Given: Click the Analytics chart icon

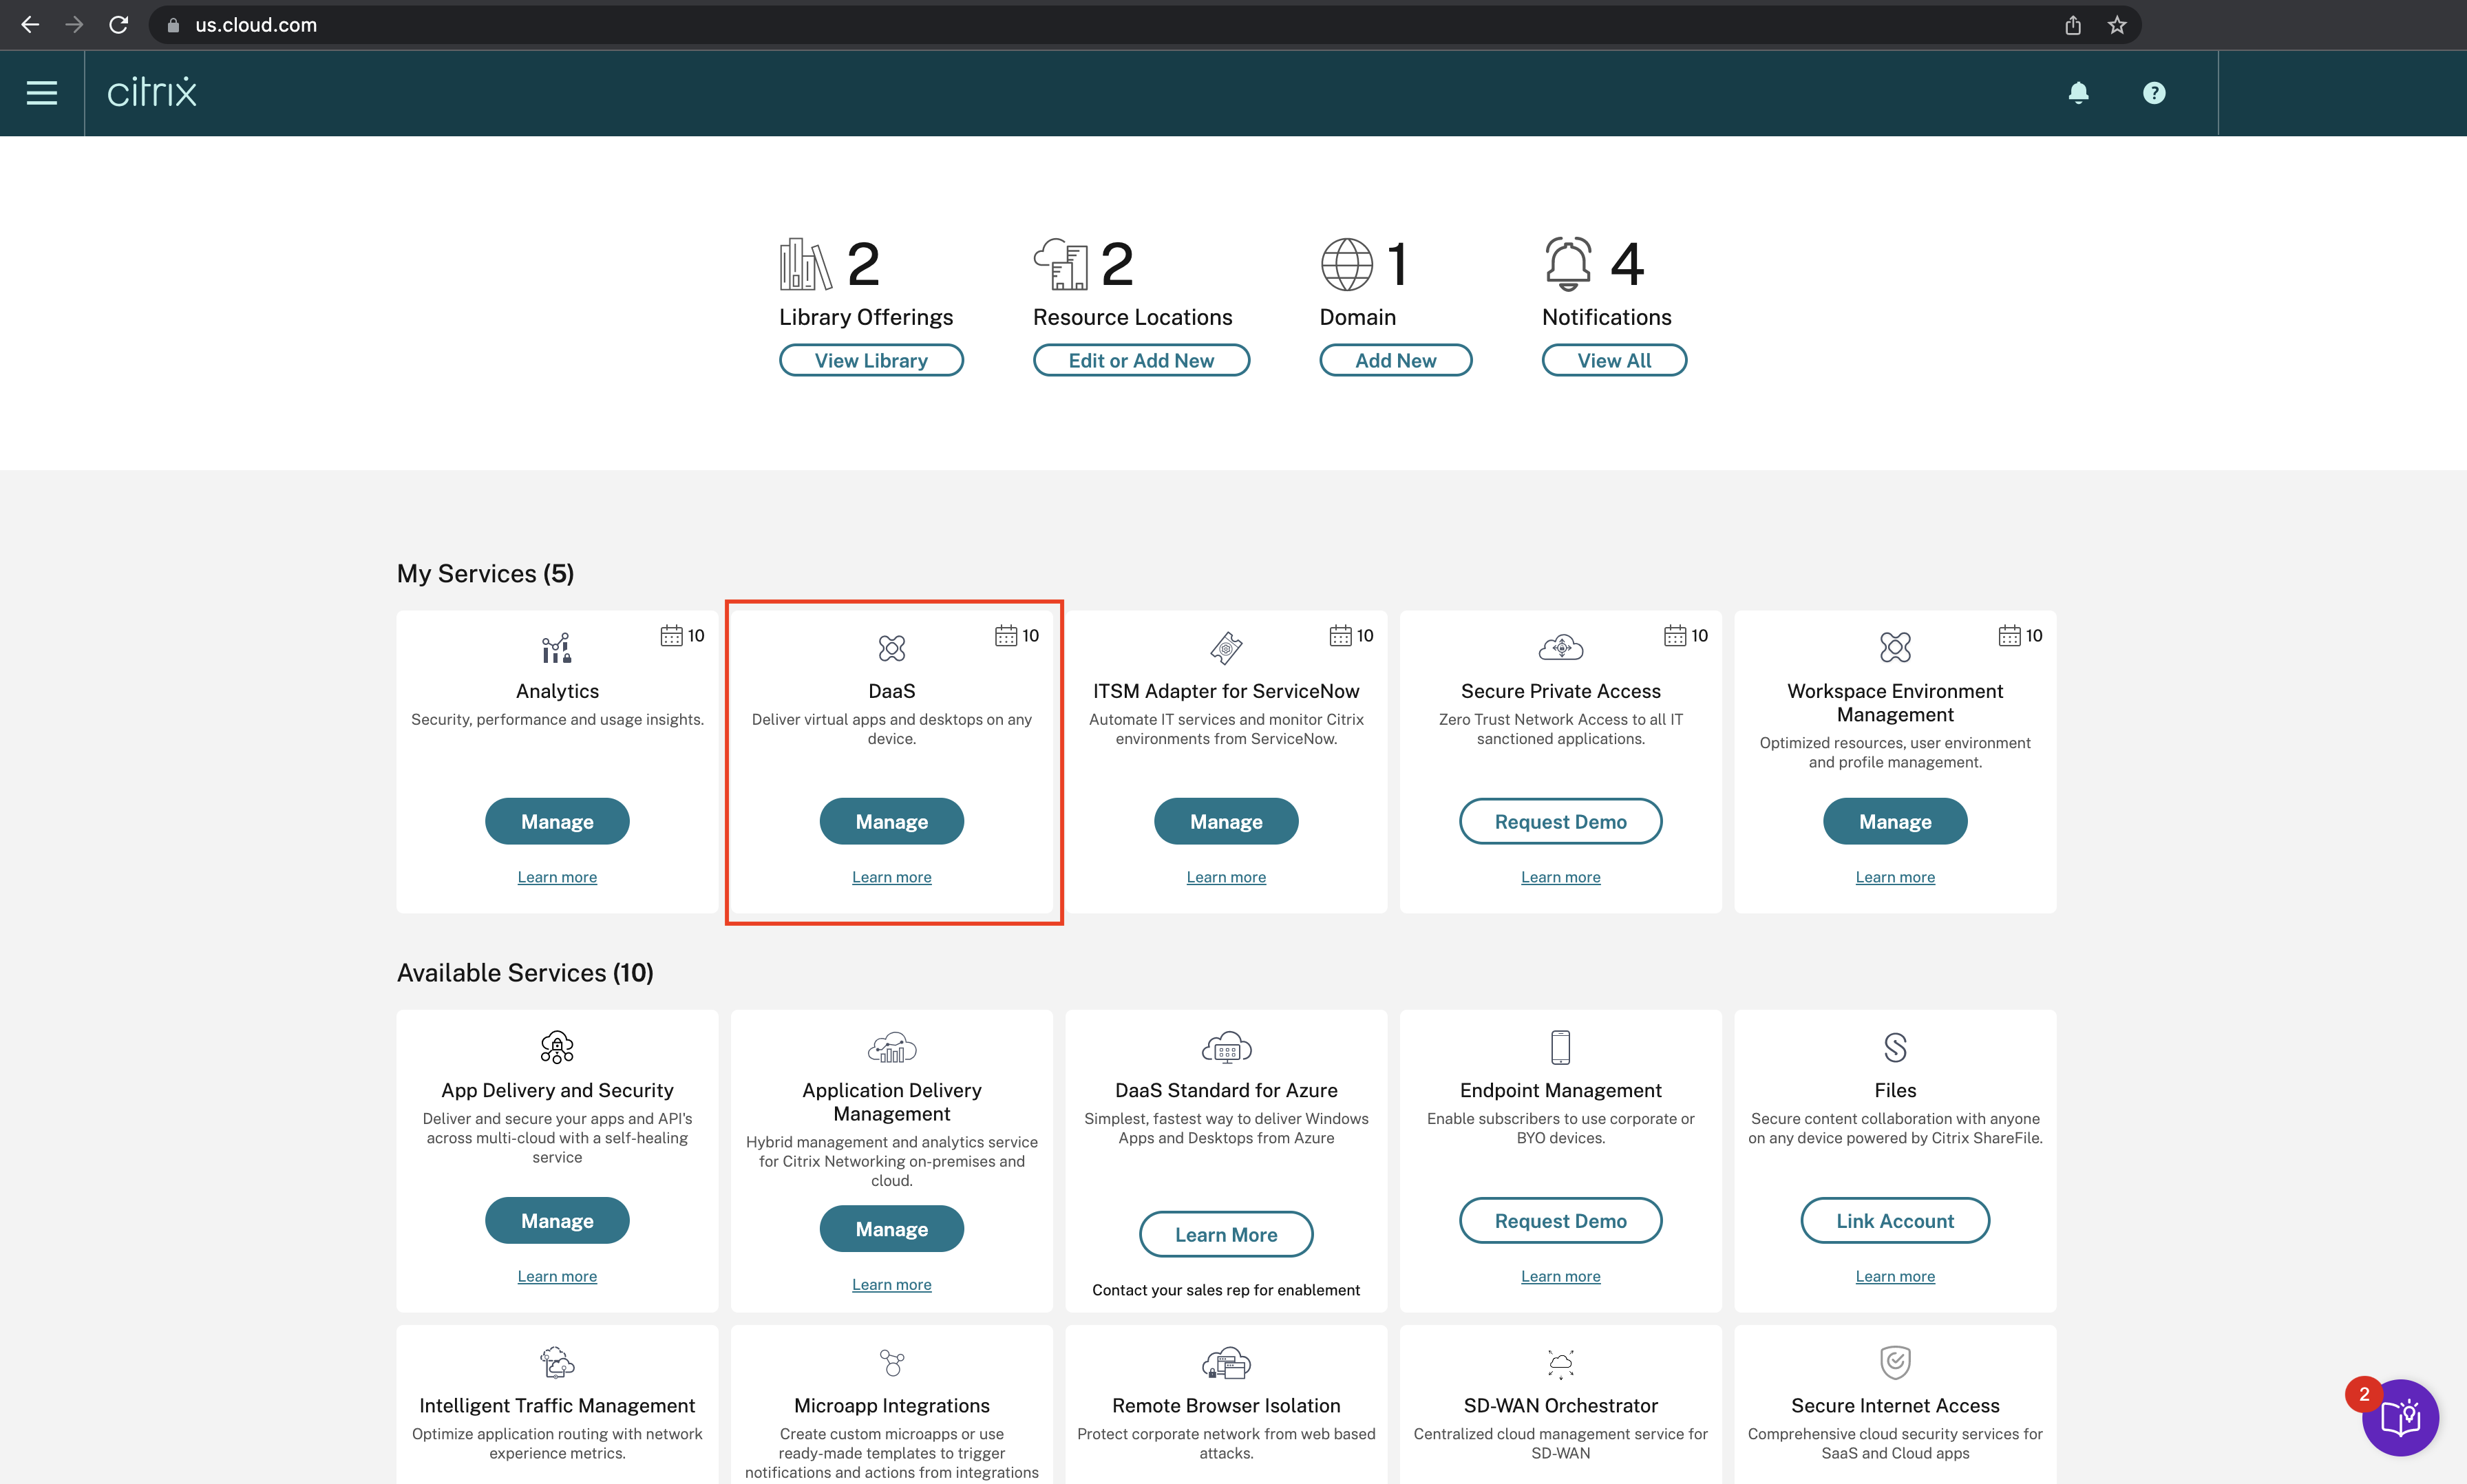Looking at the screenshot, I should (557, 648).
